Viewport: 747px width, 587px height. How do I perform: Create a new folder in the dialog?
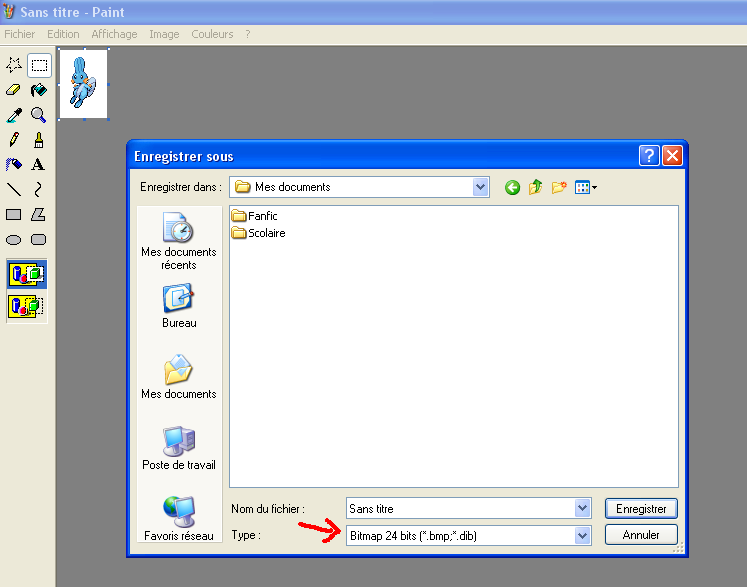coord(559,187)
